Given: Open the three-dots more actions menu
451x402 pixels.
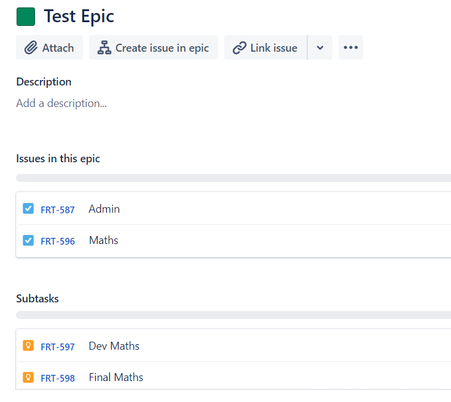Looking at the screenshot, I should point(351,47).
